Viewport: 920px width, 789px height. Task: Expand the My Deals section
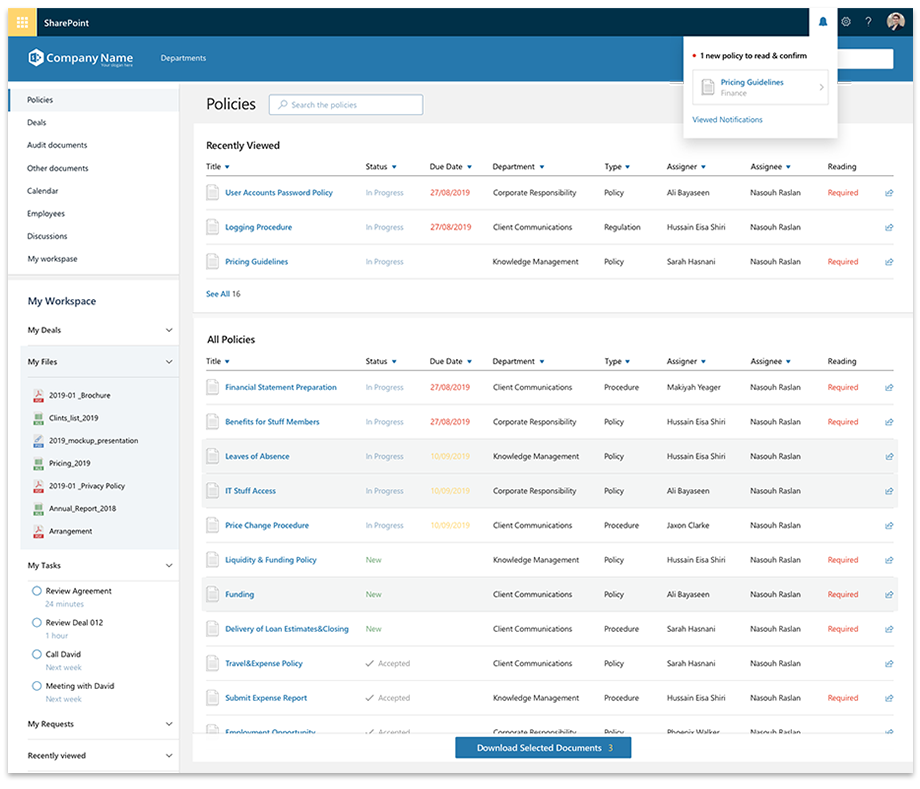coord(169,330)
